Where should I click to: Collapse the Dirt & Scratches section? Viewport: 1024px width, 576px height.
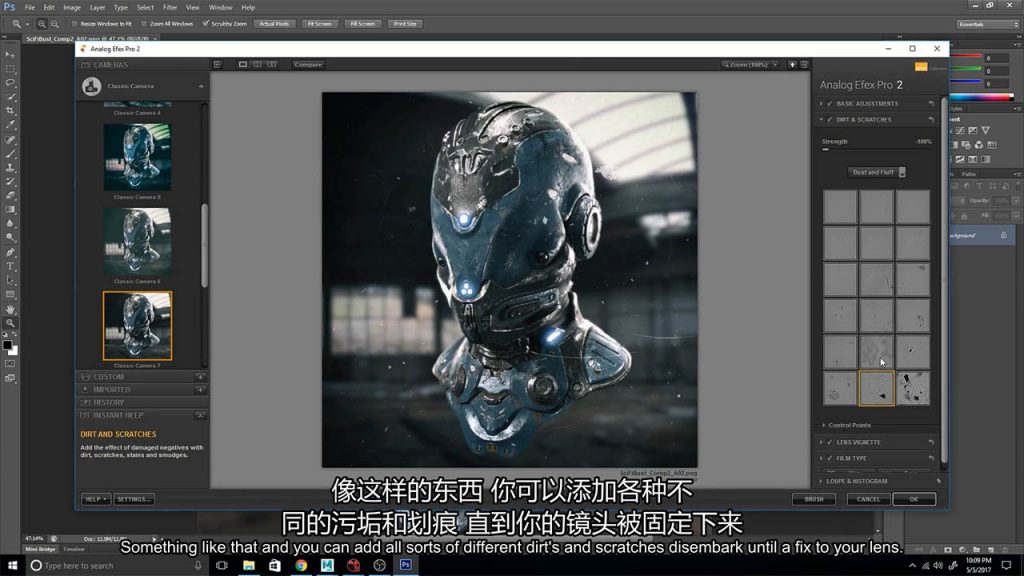point(822,120)
